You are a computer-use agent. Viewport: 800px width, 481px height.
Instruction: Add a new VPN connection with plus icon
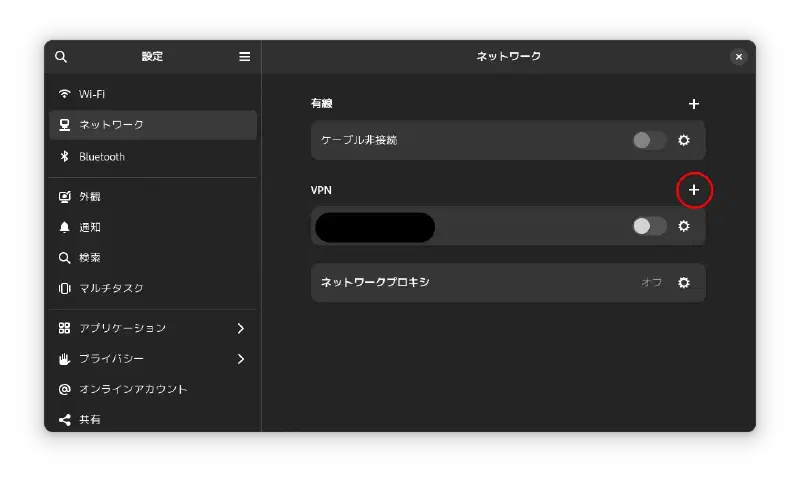[x=693, y=190]
